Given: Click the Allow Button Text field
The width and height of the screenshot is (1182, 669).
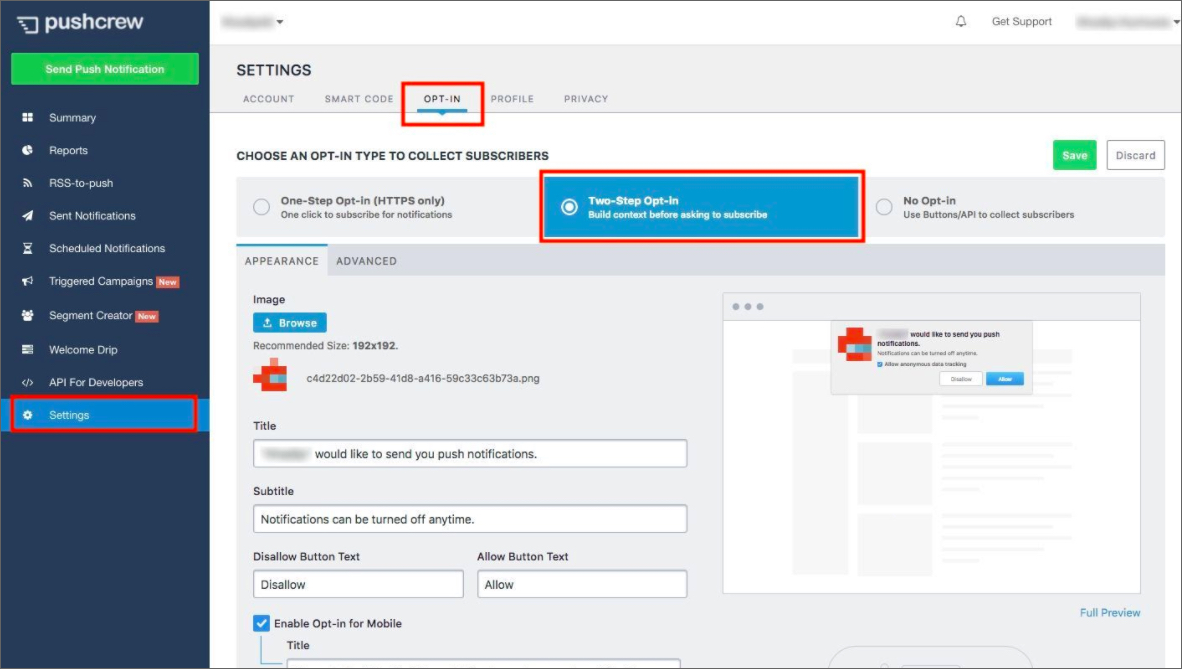Looking at the screenshot, I should (582, 584).
